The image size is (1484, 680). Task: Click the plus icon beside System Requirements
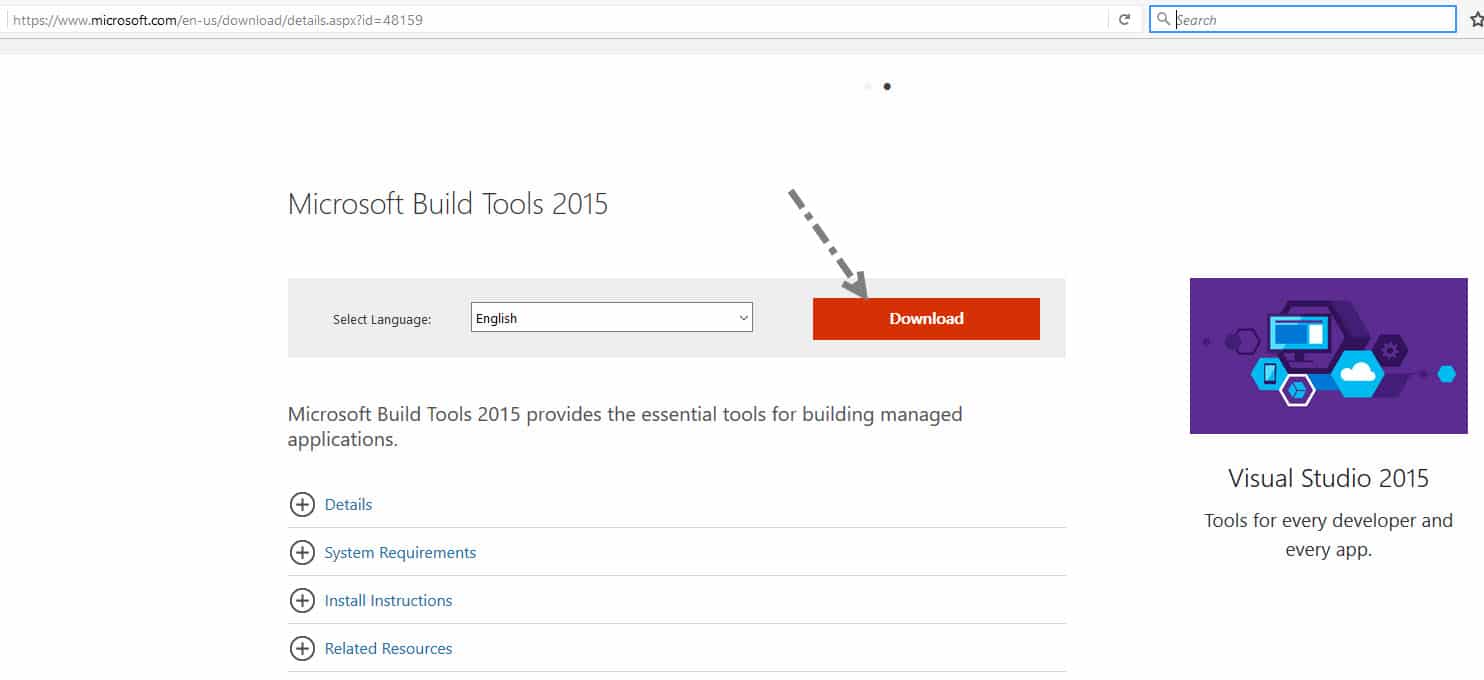pyautogui.click(x=302, y=552)
